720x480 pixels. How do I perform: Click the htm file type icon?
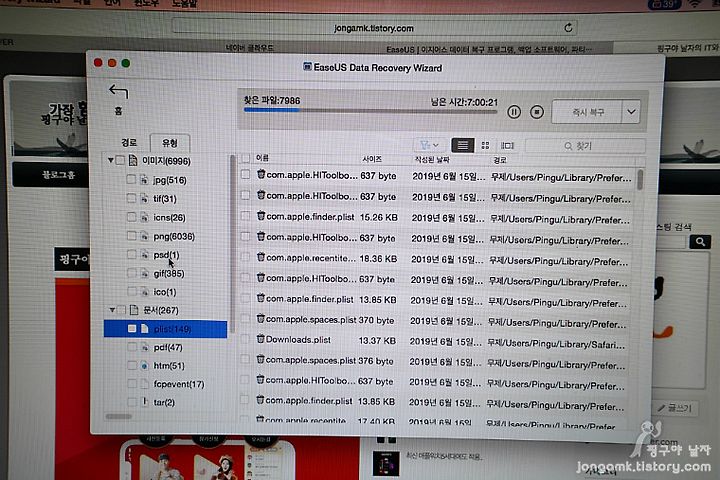tap(144, 366)
